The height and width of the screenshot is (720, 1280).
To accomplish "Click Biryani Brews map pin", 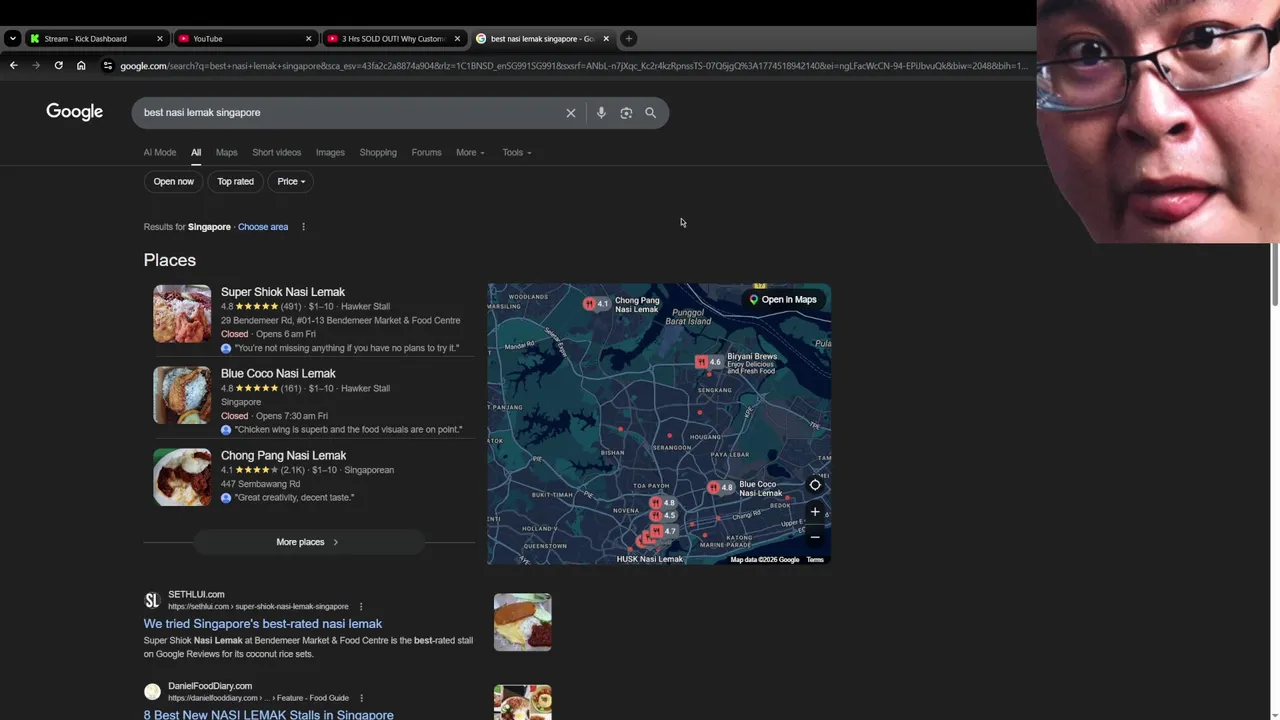I will click(709, 362).
